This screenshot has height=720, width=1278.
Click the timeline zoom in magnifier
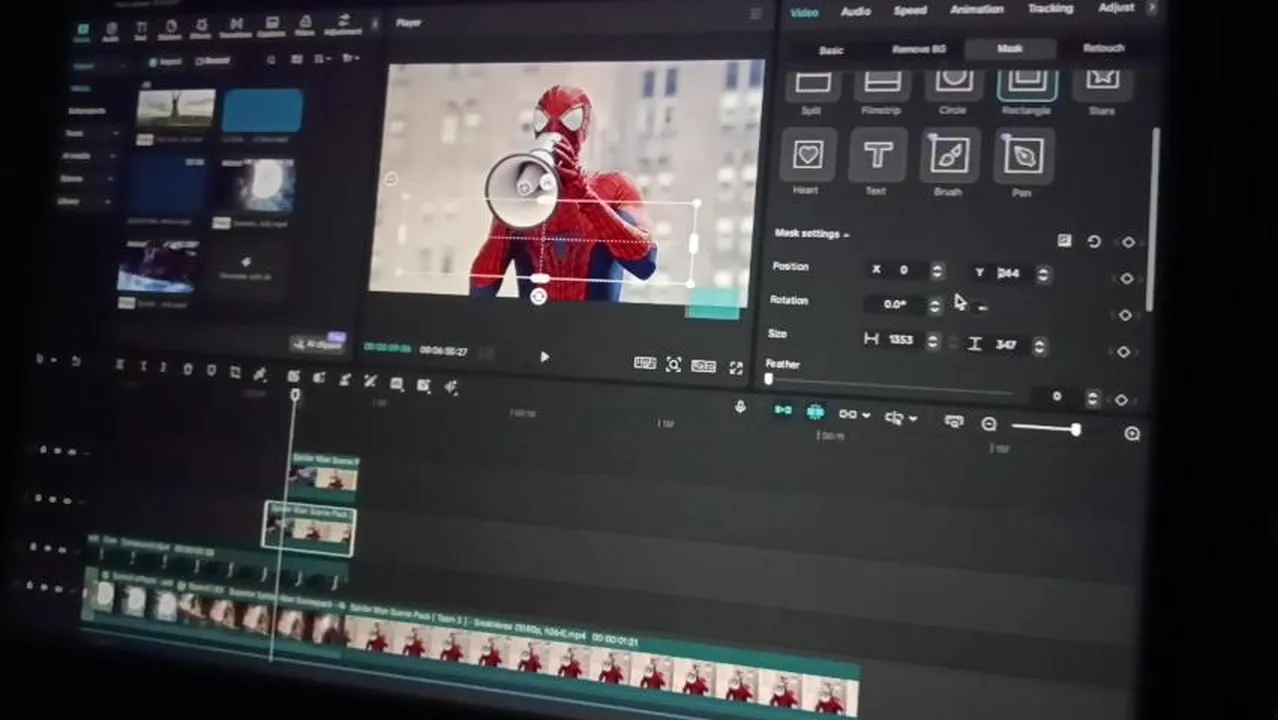click(x=1132, y=433)
